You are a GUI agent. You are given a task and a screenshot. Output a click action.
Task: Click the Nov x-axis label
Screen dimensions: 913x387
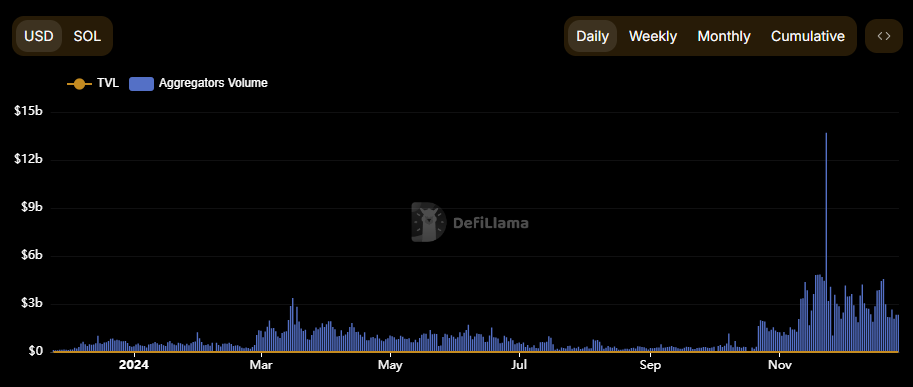click(779, 365)
